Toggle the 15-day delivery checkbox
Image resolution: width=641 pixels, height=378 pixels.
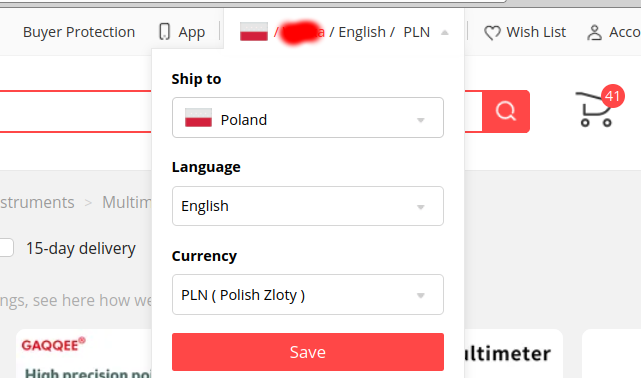coord(6,248)
